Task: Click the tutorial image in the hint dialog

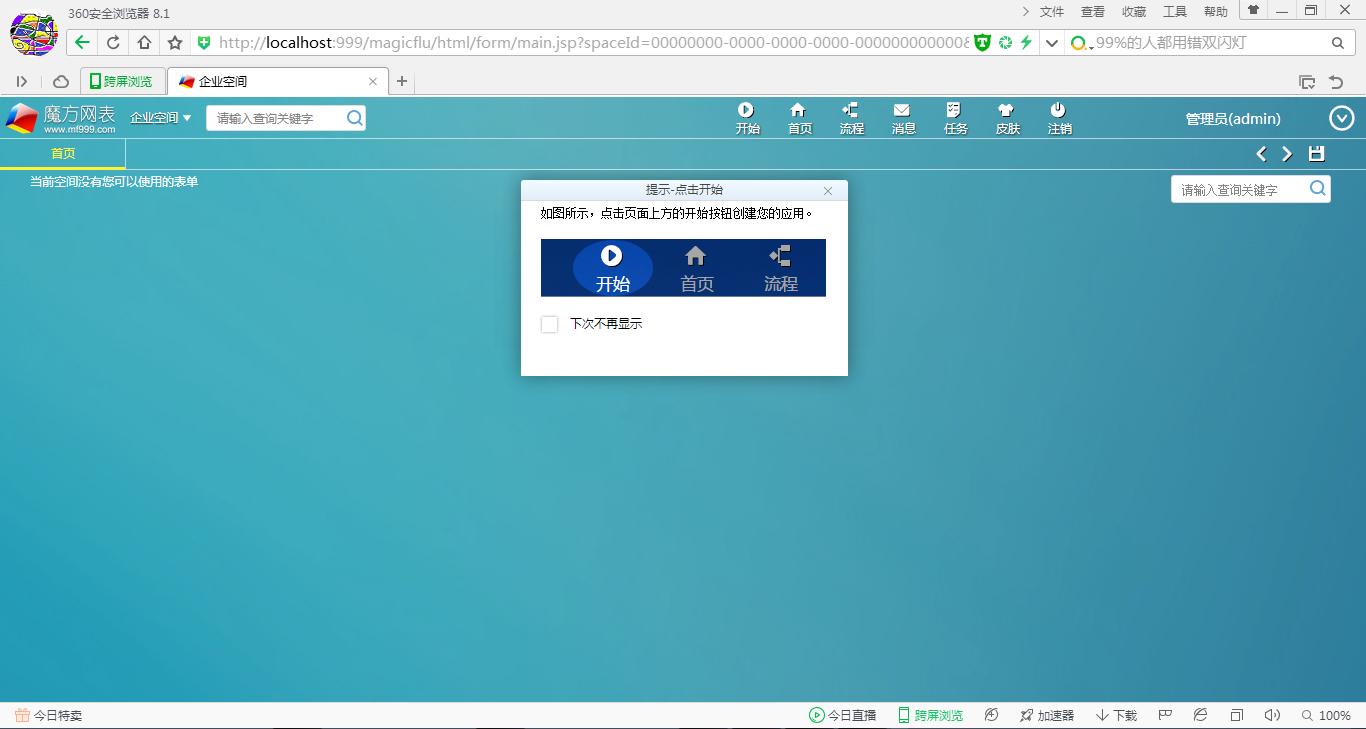Action: (x=683, y=268)
